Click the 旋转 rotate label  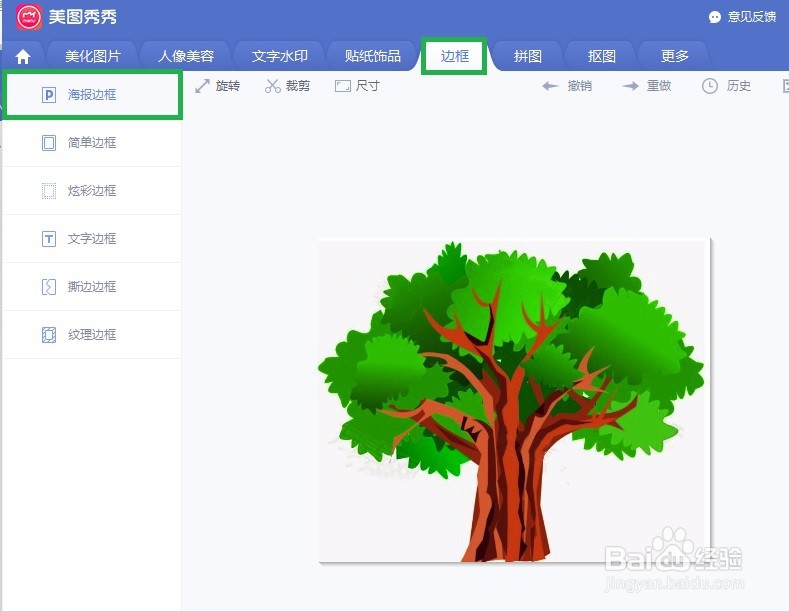(x=227, y=86)
